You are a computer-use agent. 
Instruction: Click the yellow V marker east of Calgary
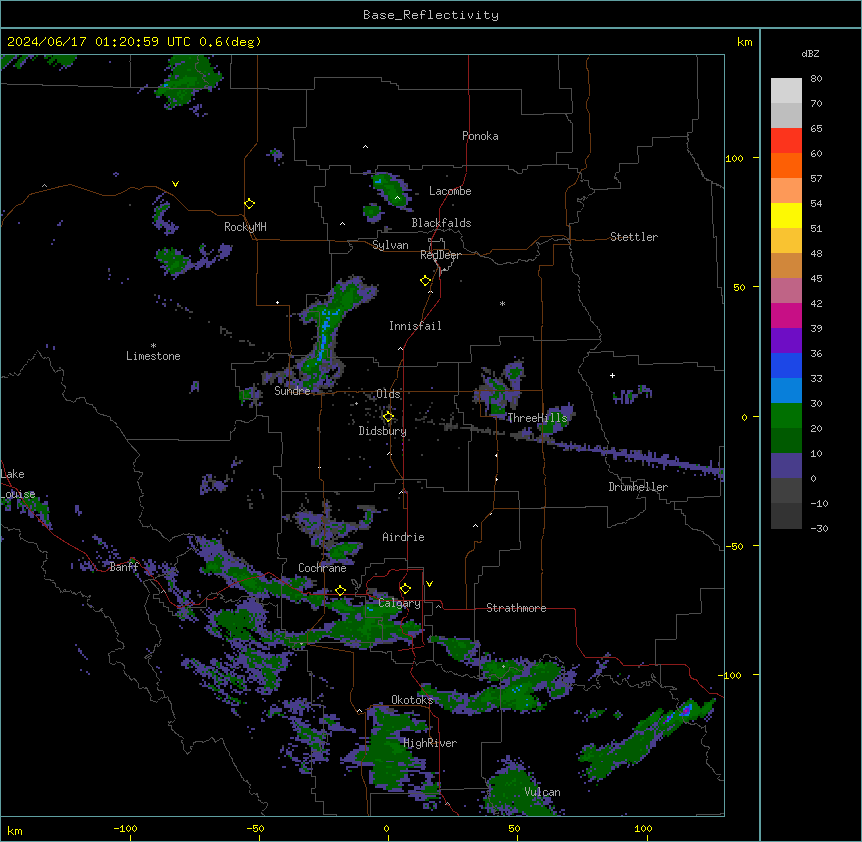click(x=429, y=584)
